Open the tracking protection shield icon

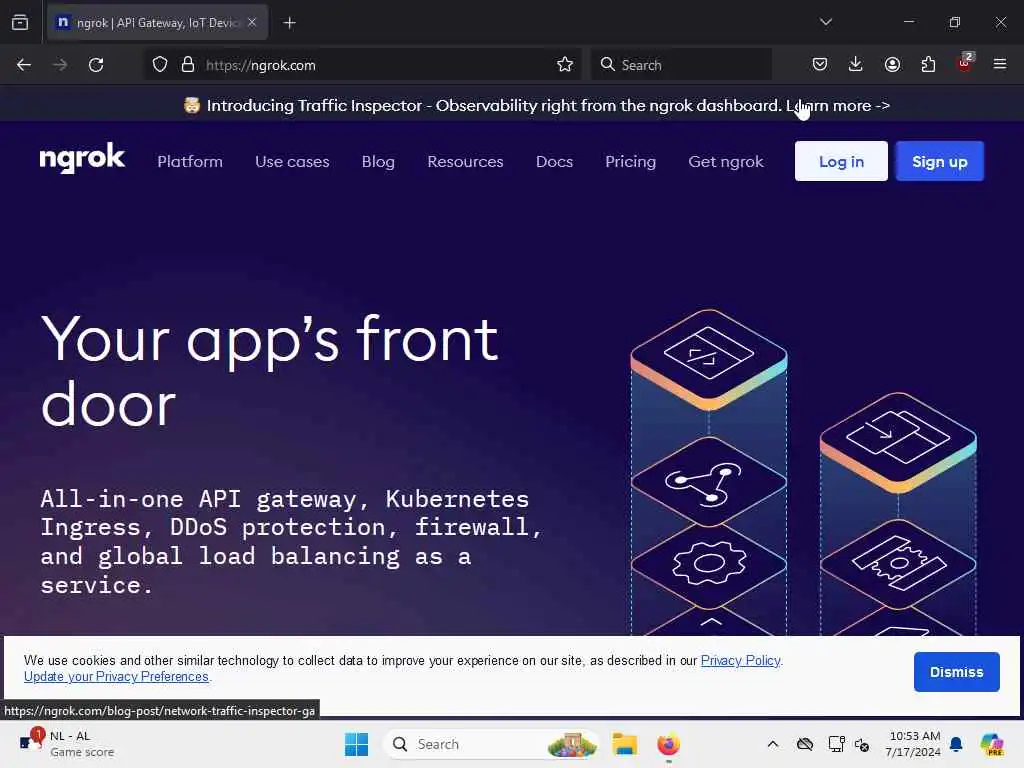click(x=160, y=65)
